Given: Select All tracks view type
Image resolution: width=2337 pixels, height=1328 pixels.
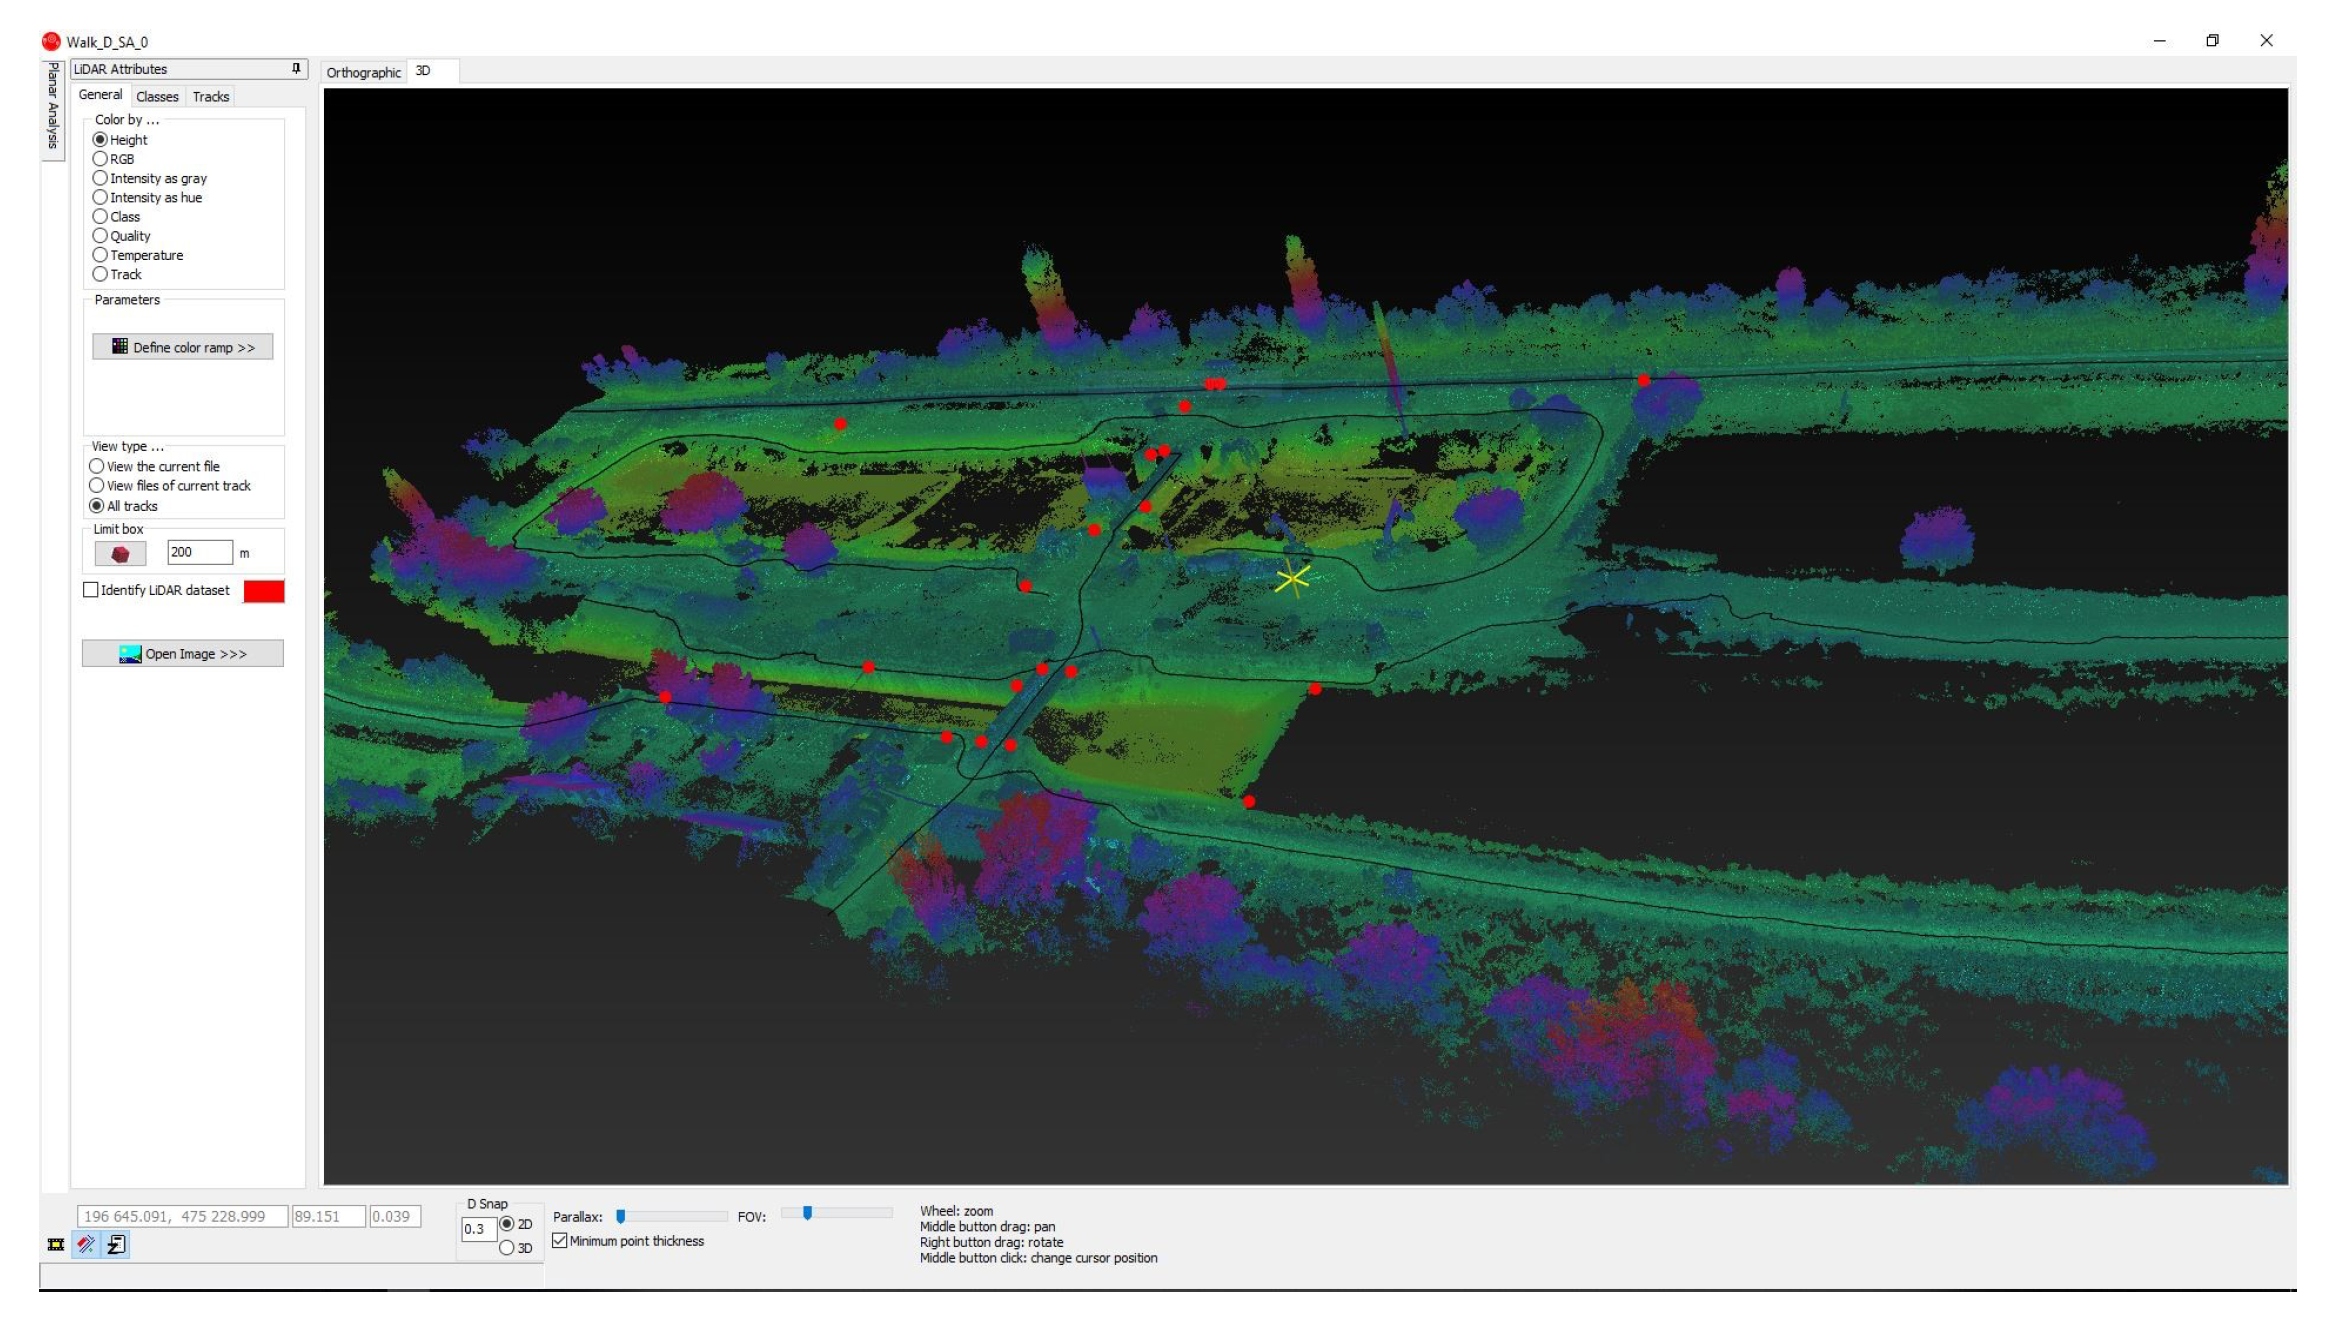Looking at the screenshot, I should pyautogui.click(x=97, y=506).
